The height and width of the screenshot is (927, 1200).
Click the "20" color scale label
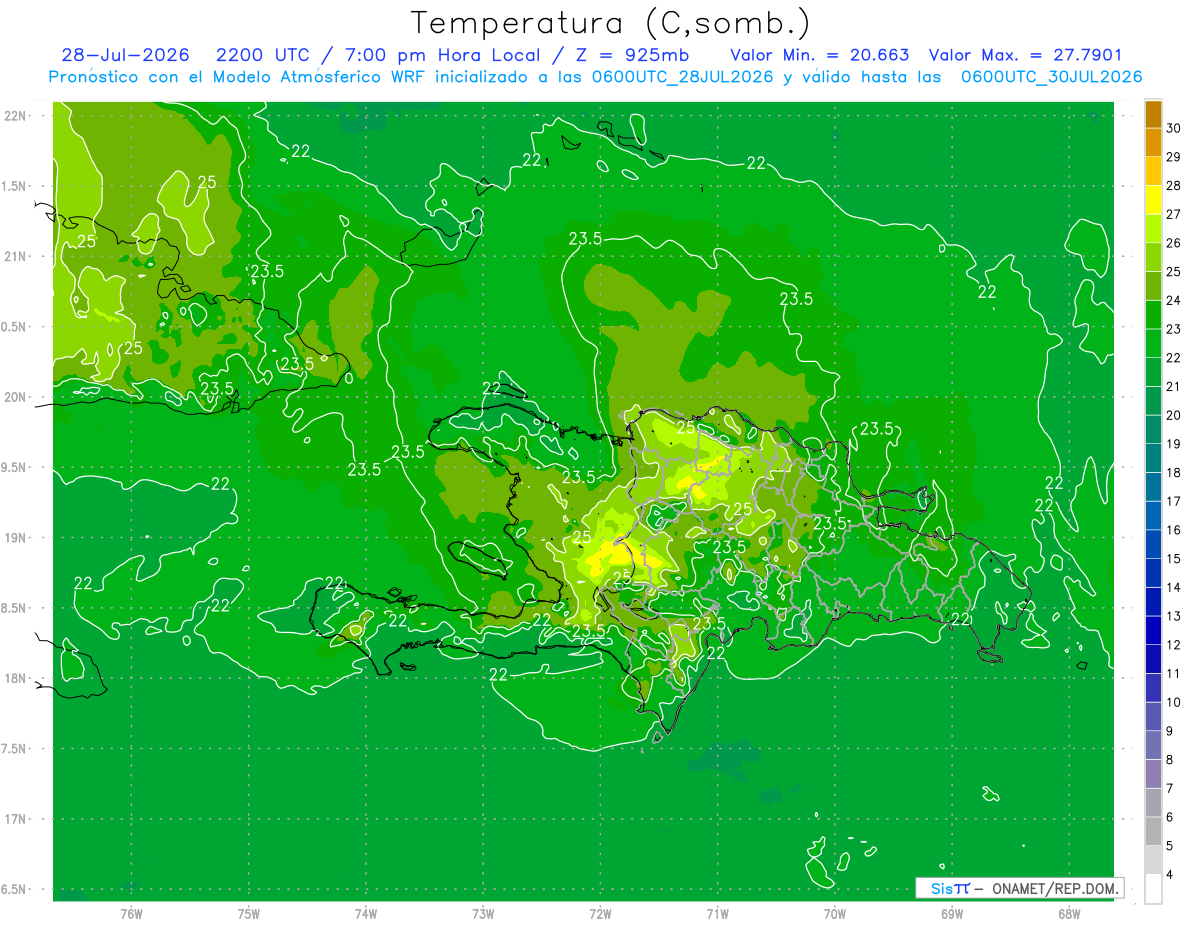pyautogui.click(x=1175, y=415)
